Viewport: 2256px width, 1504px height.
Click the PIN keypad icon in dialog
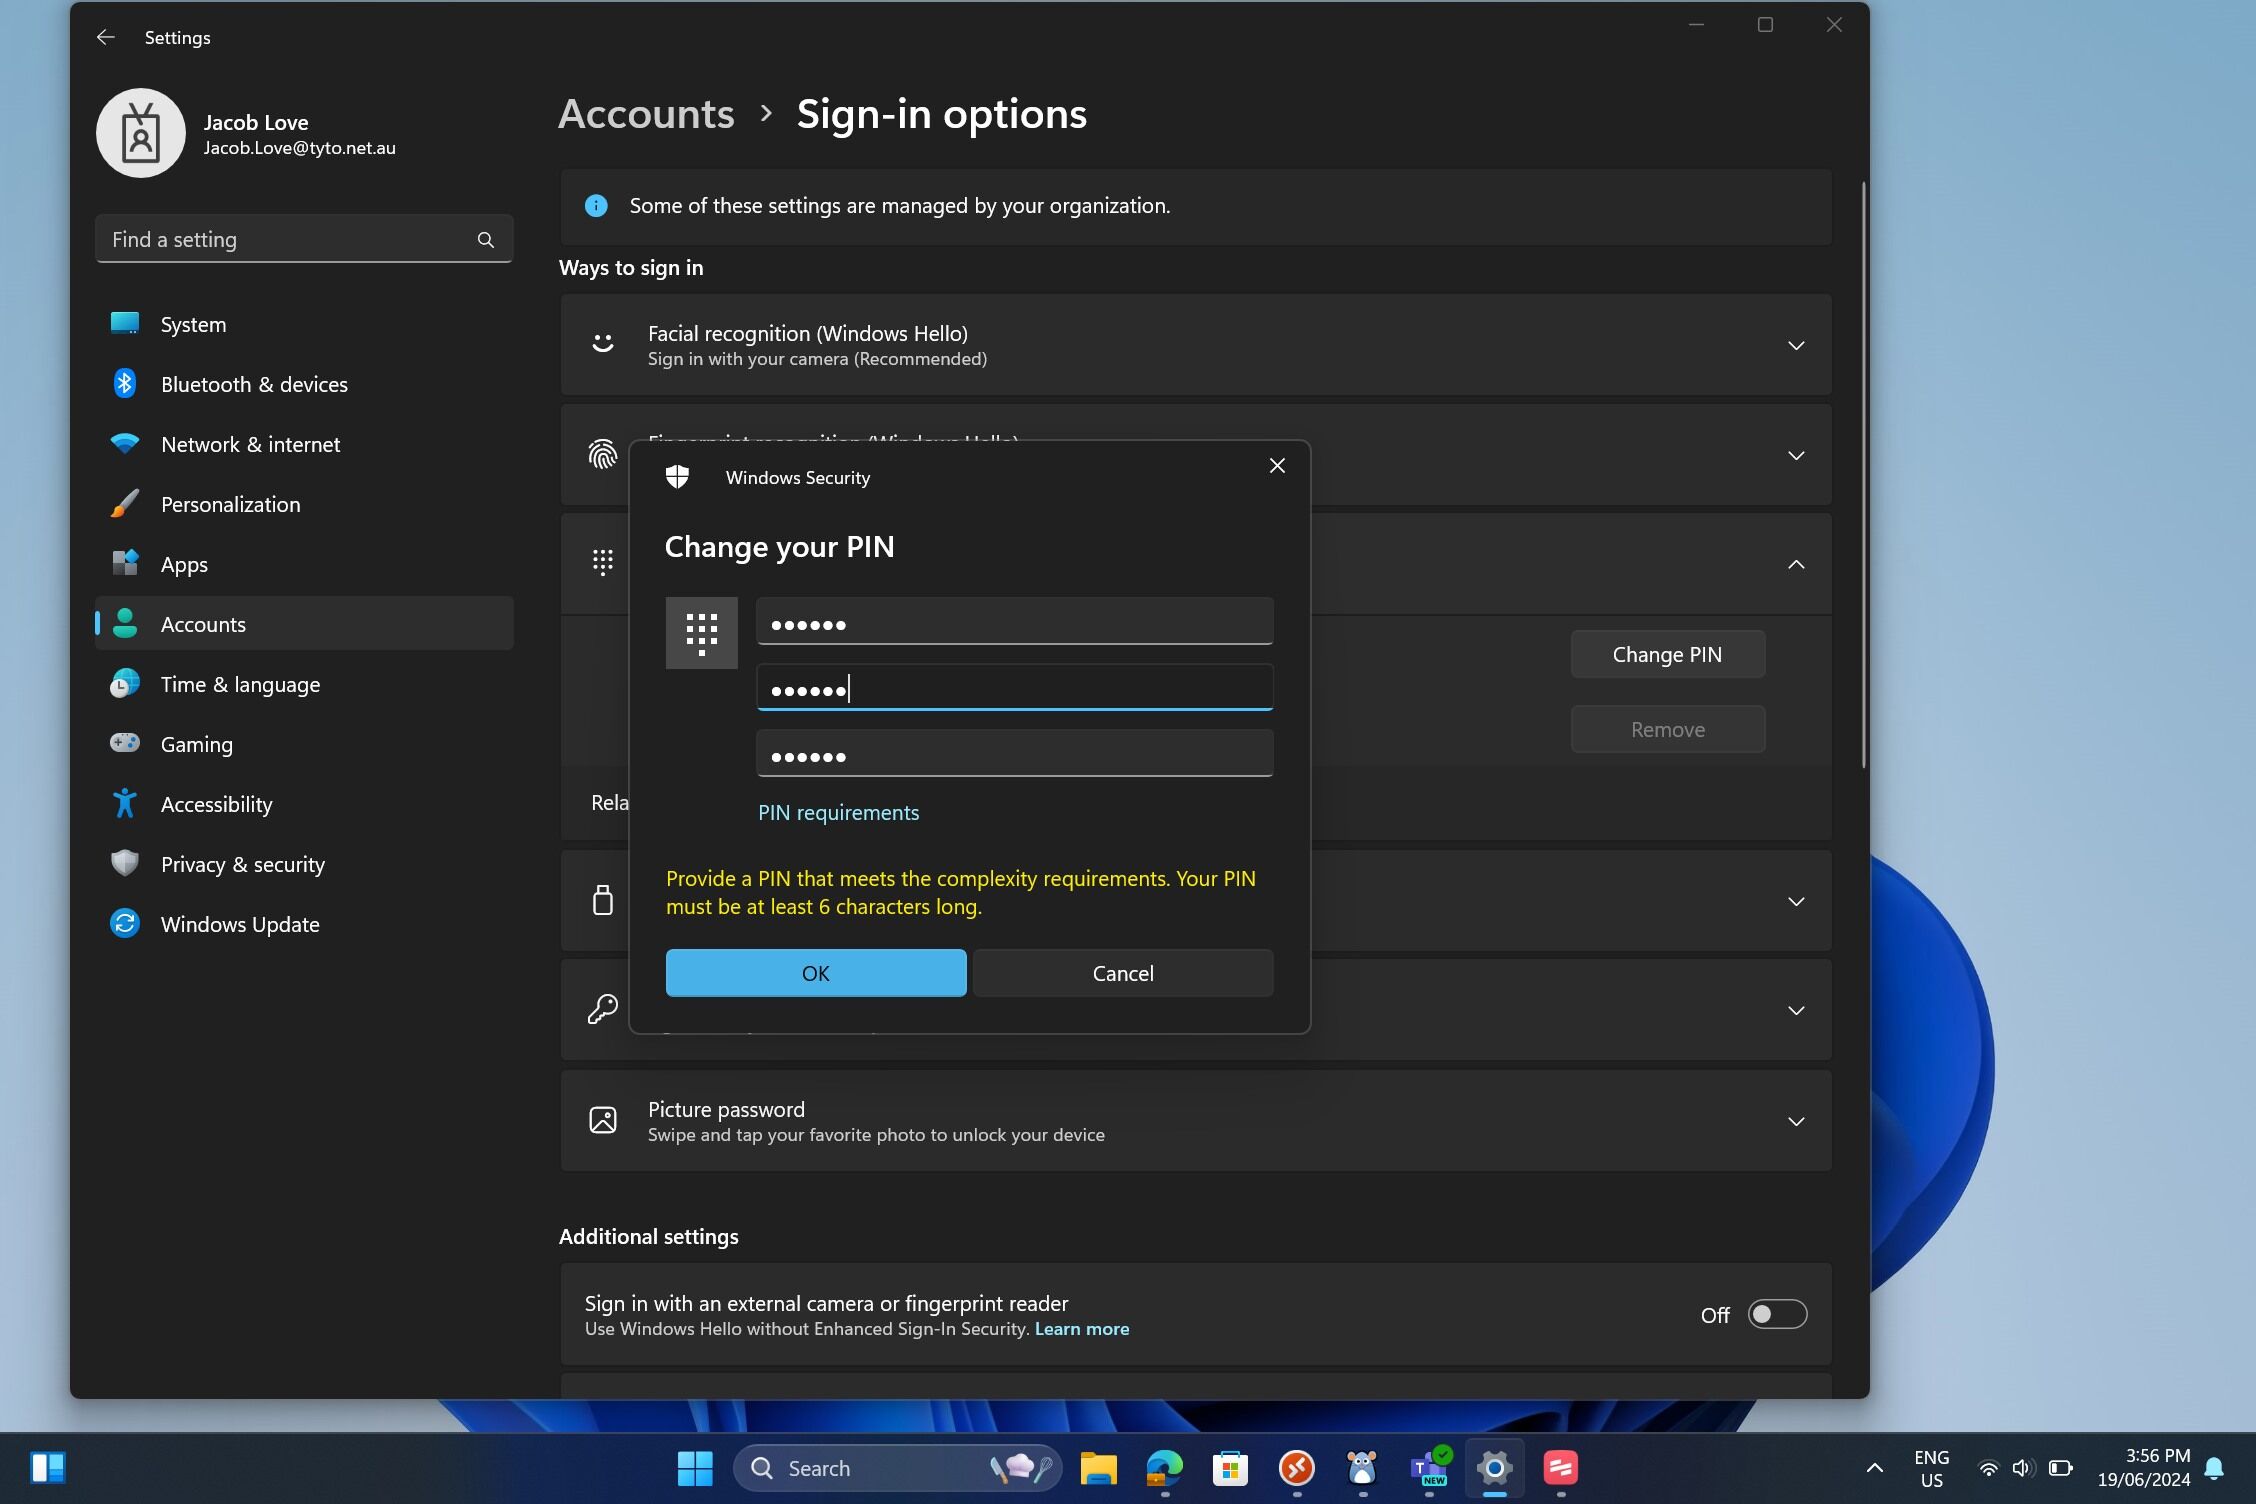(701, 633)
